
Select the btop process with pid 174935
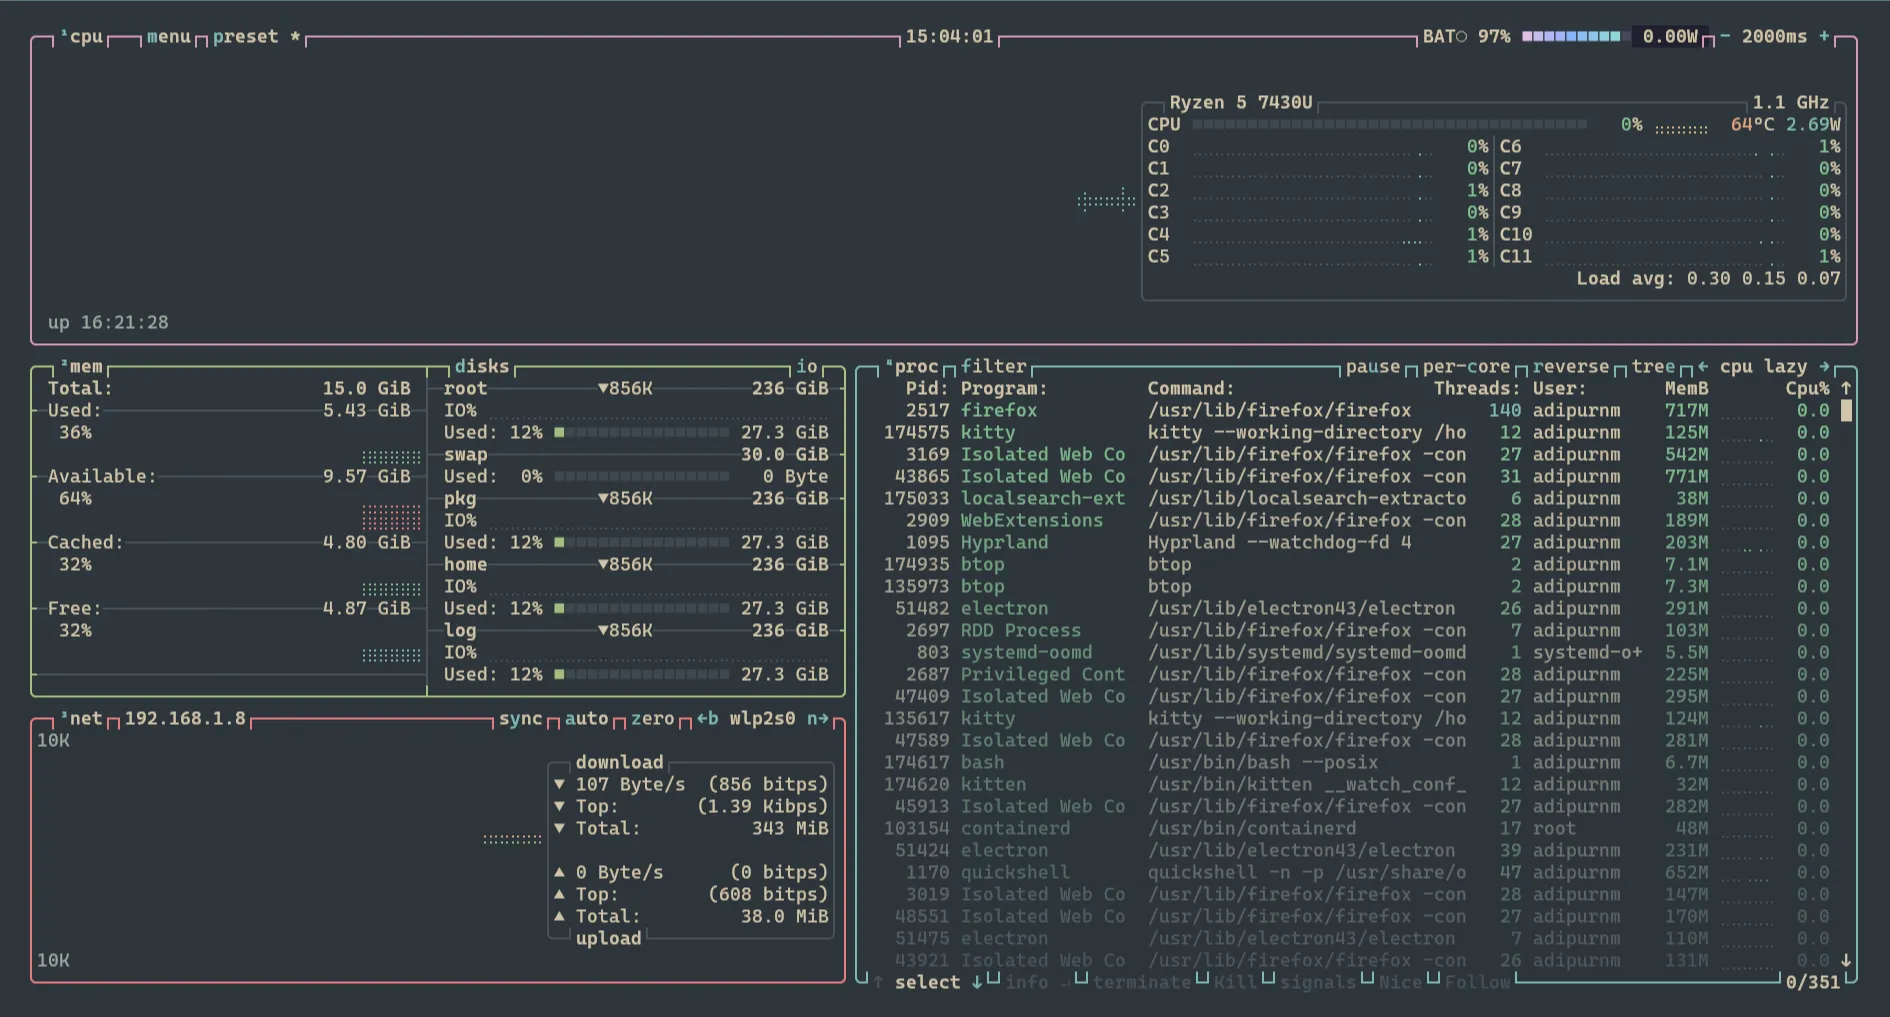pyautogui.click(x=1356, y=565)
